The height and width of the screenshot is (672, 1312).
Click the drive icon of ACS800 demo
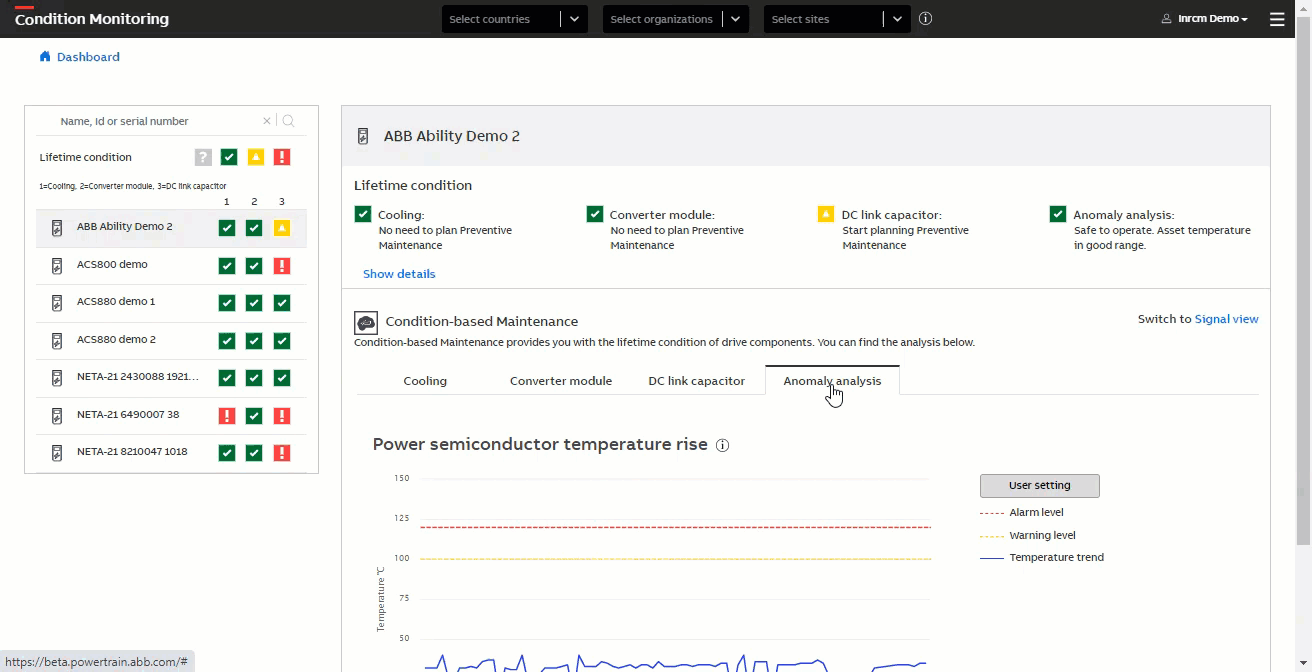click(x=57, y=265)
